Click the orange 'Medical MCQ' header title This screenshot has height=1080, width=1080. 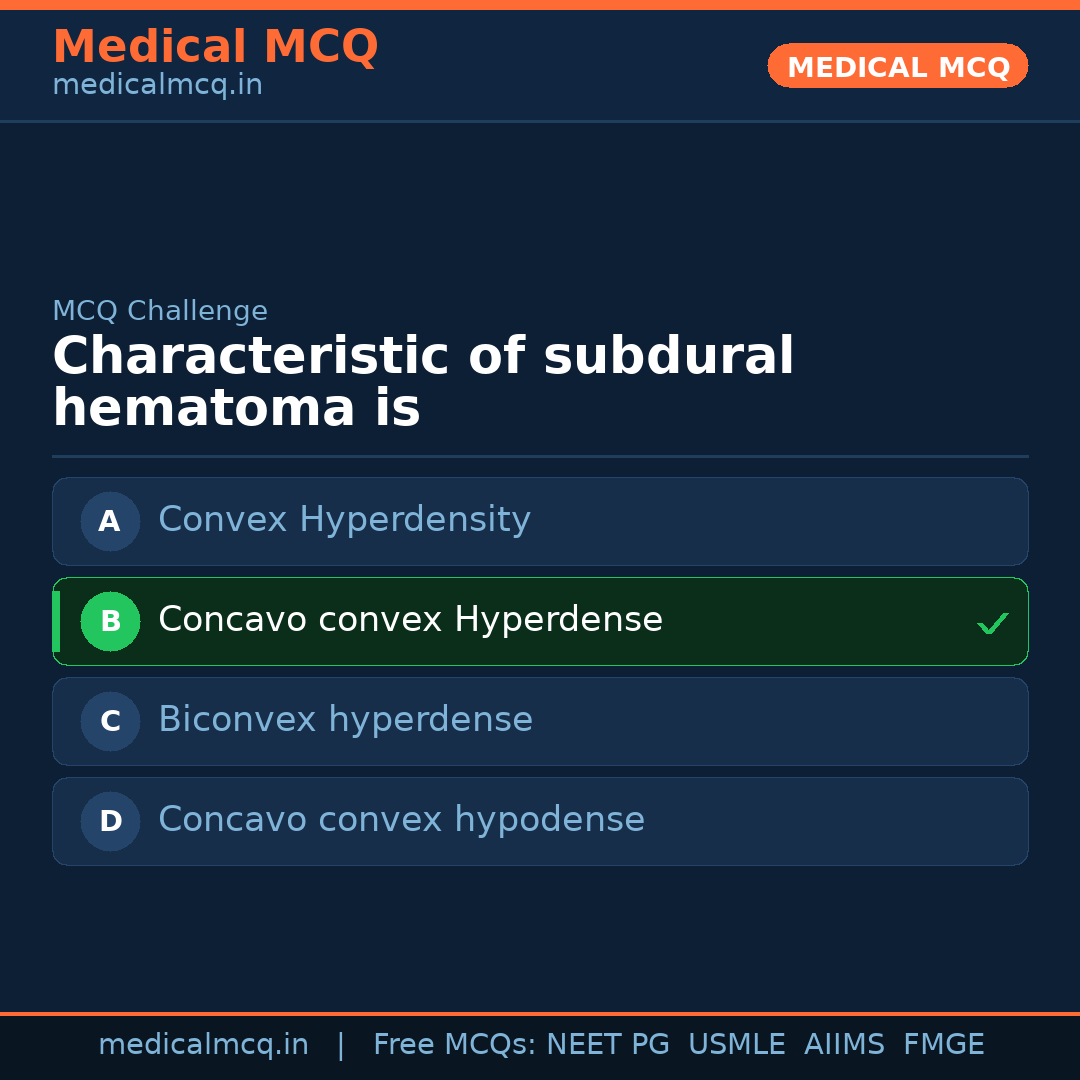215,47
